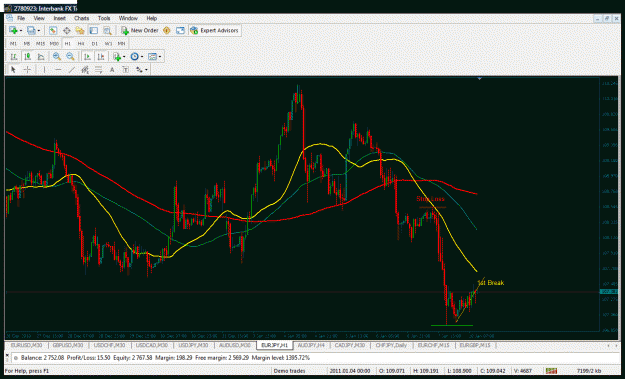The image size is (625, 379).
Task: Select the 1st Break label on chart
Action: (x=491, y=283)
